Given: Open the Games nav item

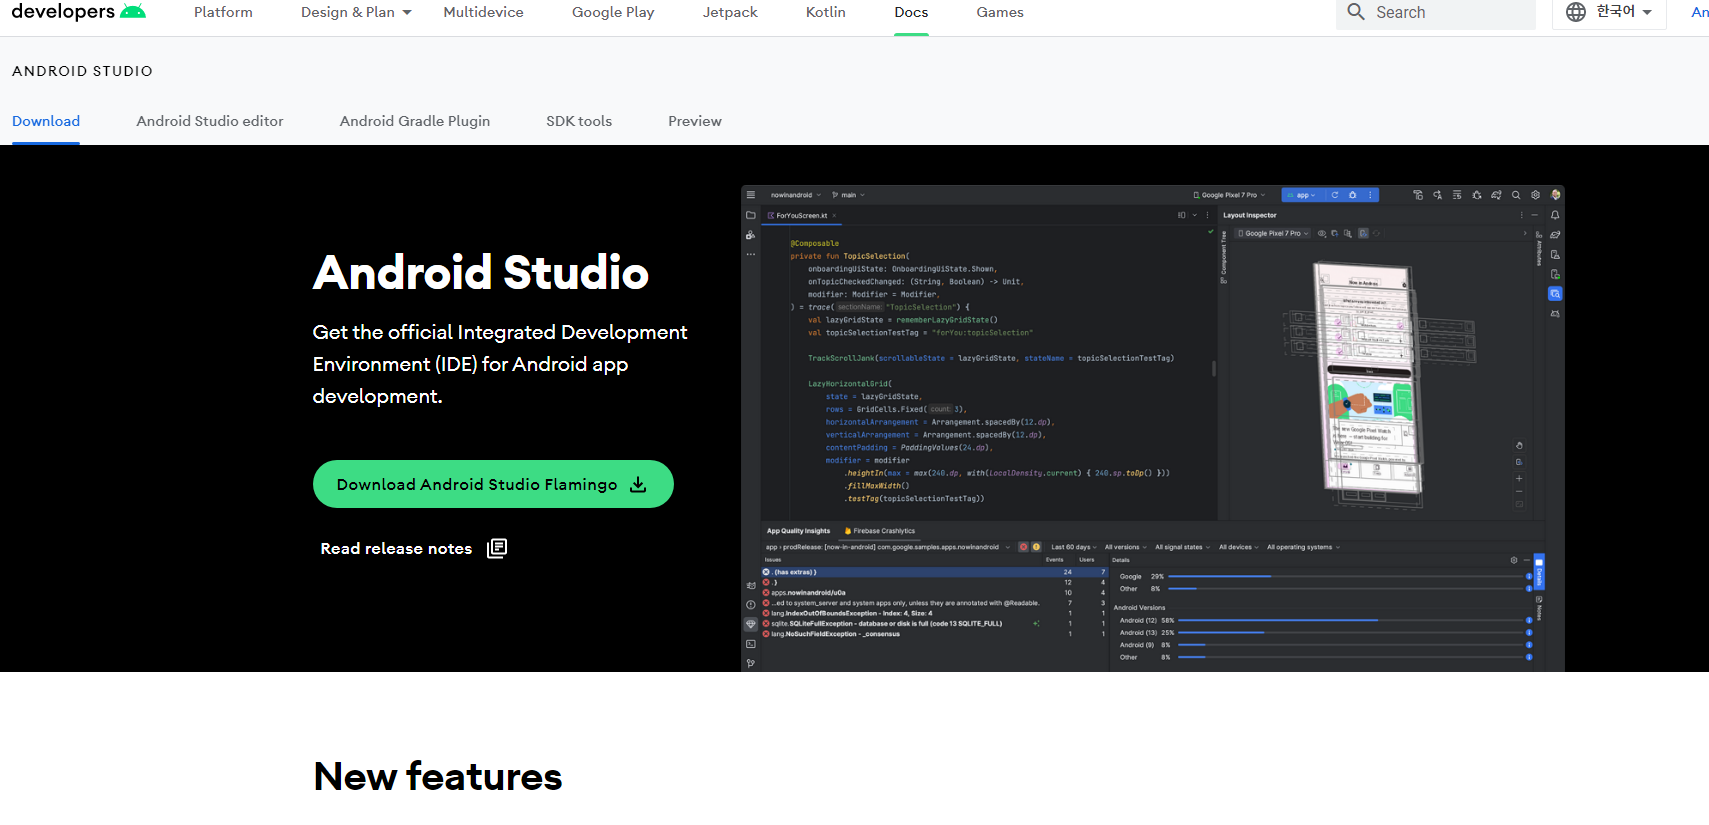Looking at the screenshot, I should tap(1000, 12).
